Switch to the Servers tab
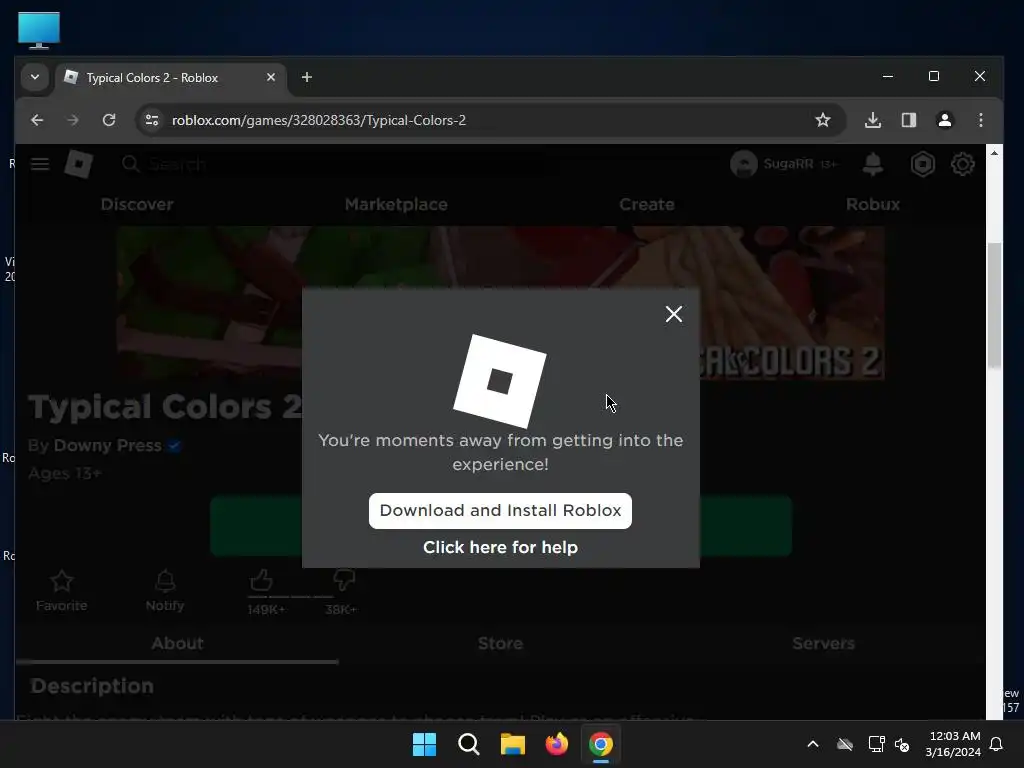 tap(823, 643)
